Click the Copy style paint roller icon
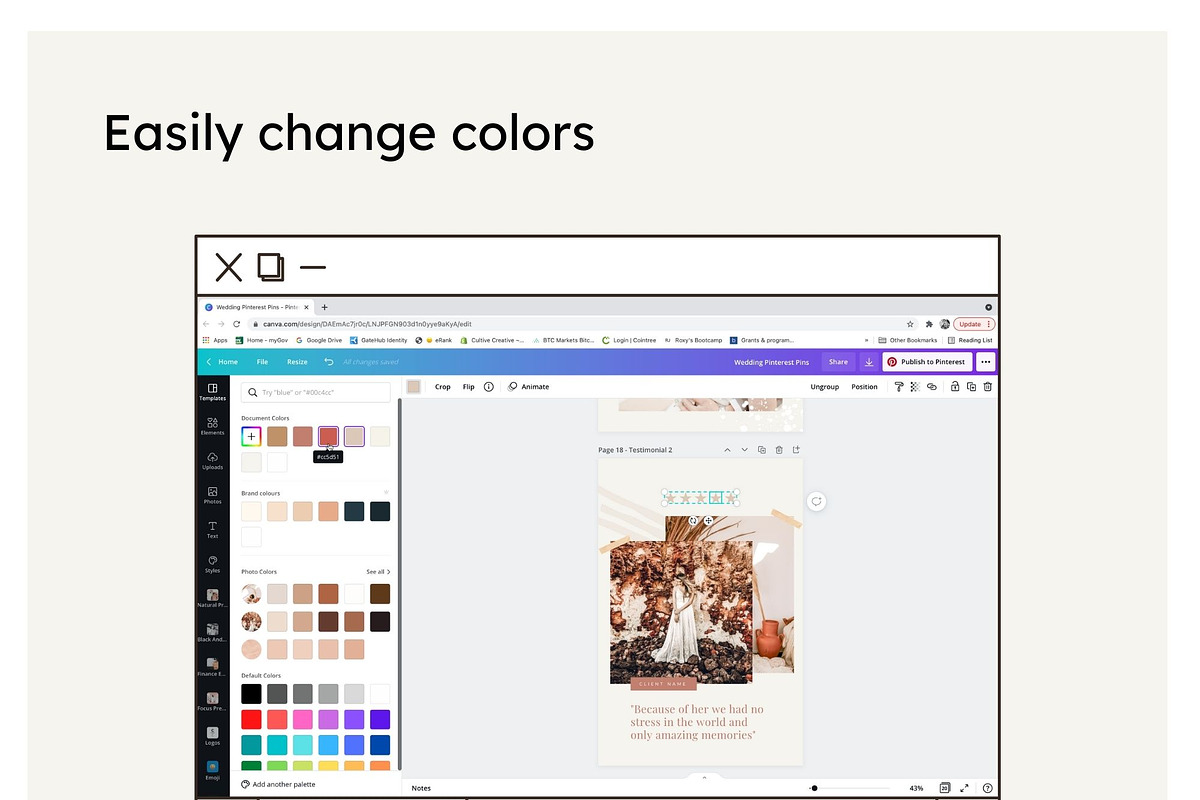 898,386
